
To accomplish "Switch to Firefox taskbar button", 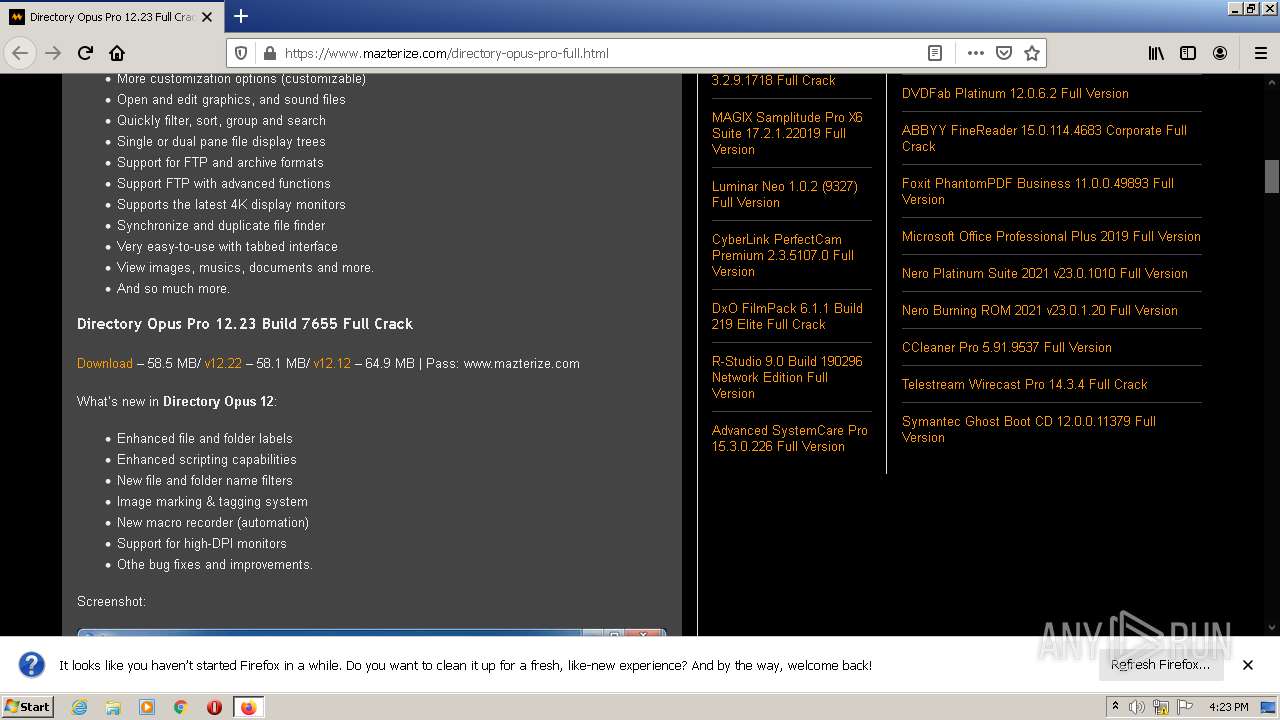I will (248, 707).
